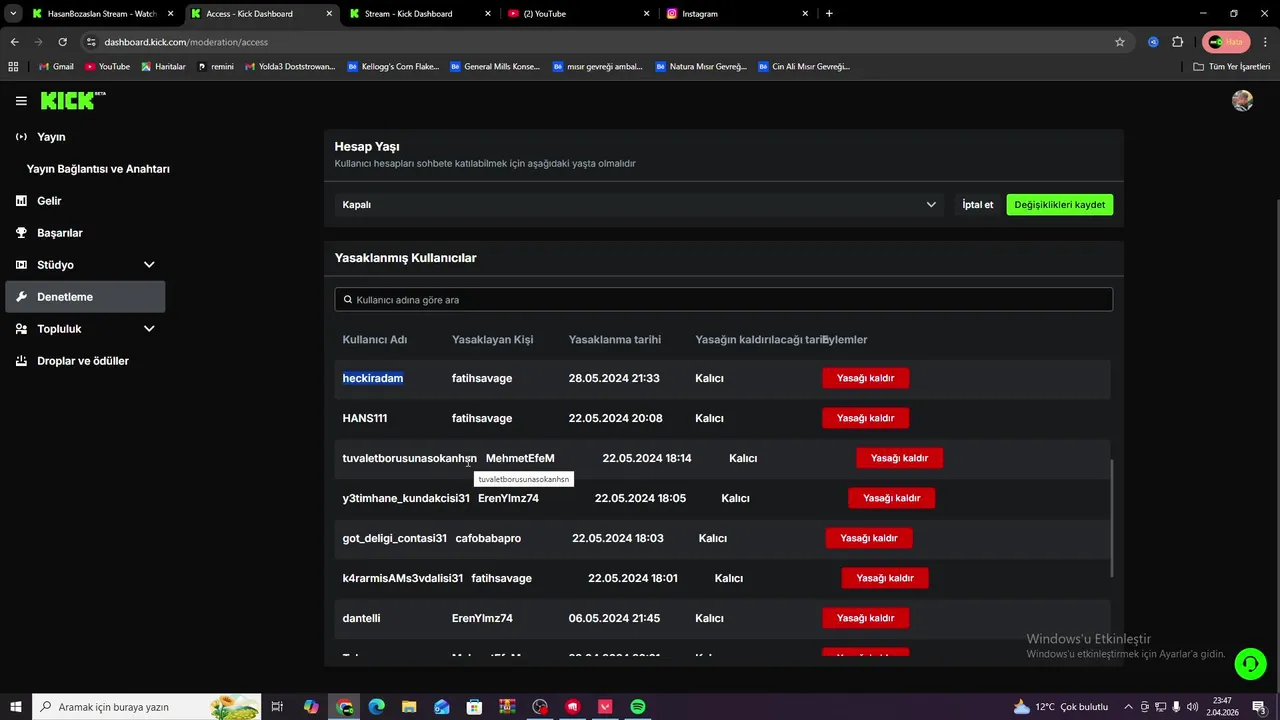Switch to Stream - Kick Dashboard tab
1280x720 pixels.
(x=420, y=14)
